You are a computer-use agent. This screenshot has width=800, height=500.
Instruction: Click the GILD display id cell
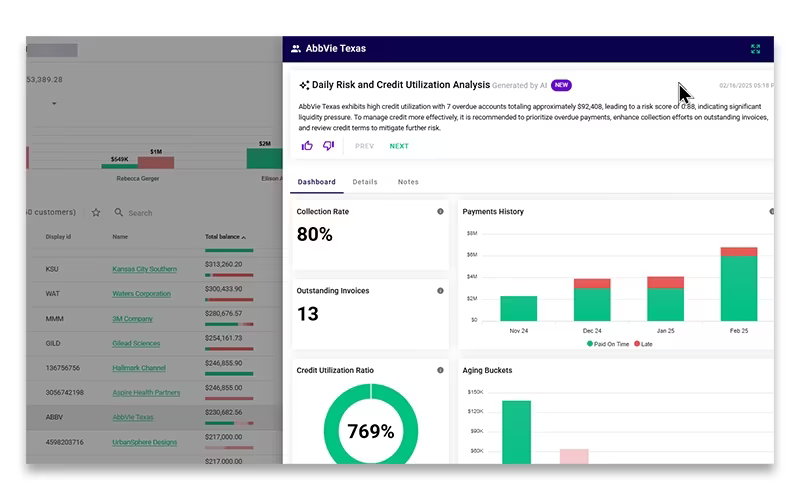53,343
